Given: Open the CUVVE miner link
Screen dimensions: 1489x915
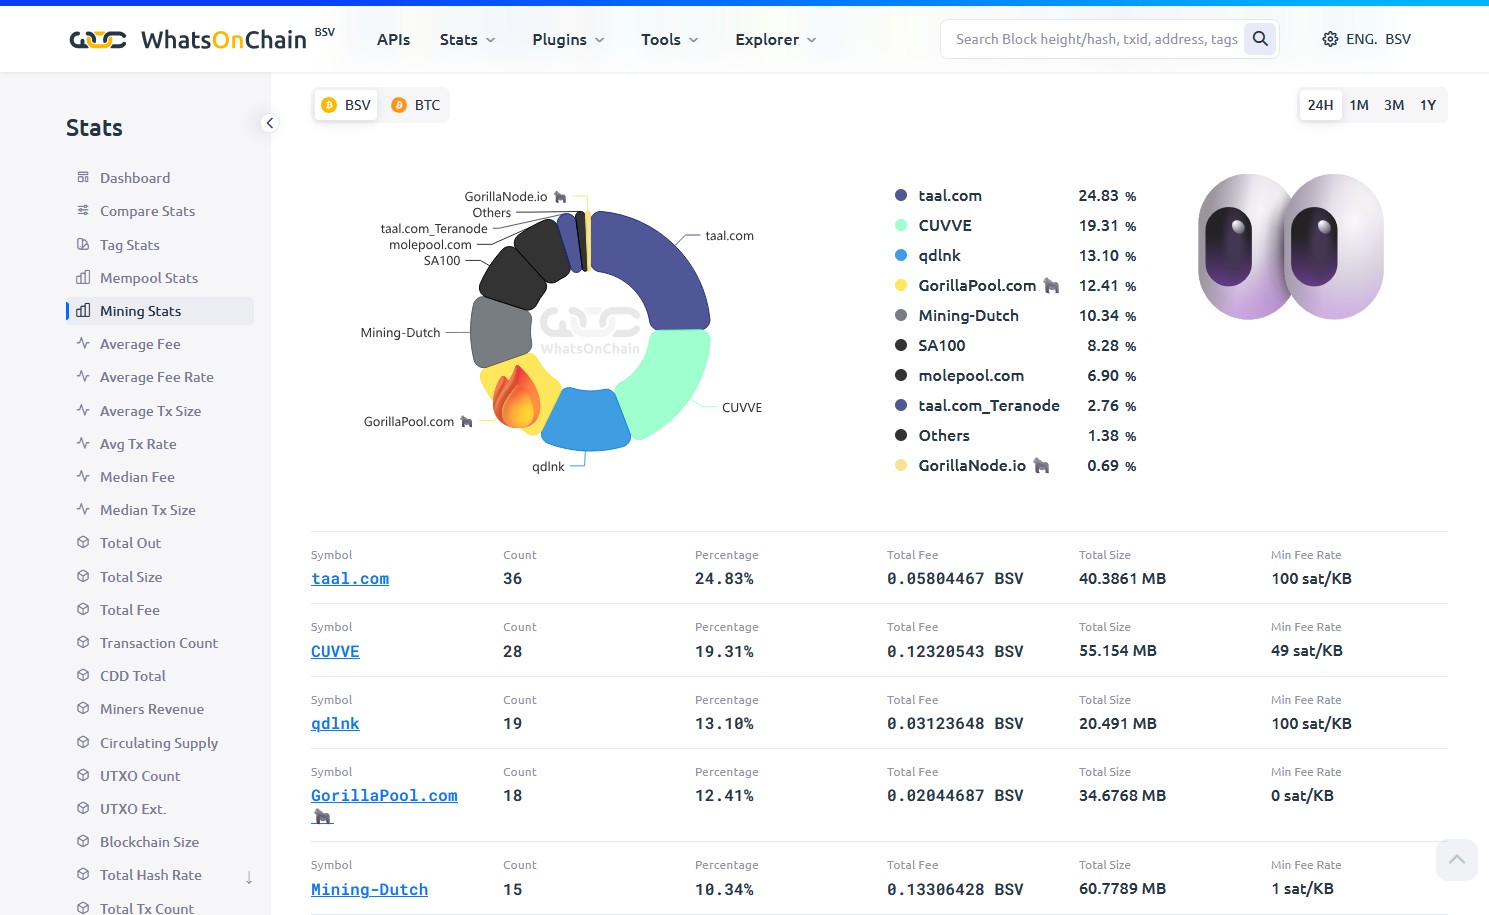Looking at the screenshot, I should 335,652.
